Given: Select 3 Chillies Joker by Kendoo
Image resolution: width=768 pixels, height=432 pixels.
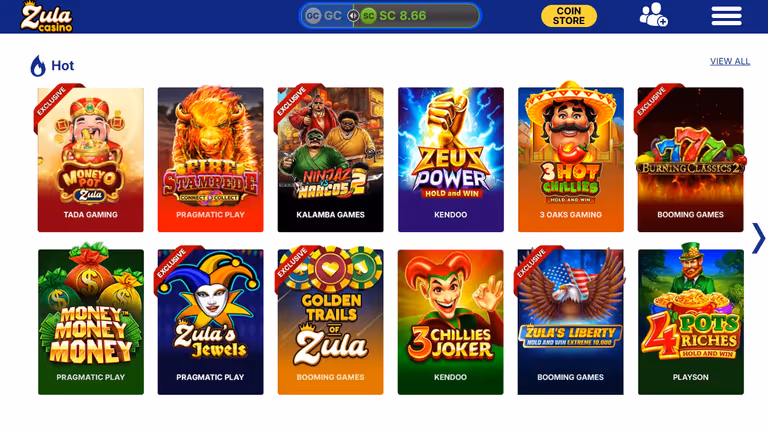Looking at the screenshot, I should click(x=451, y=322).
